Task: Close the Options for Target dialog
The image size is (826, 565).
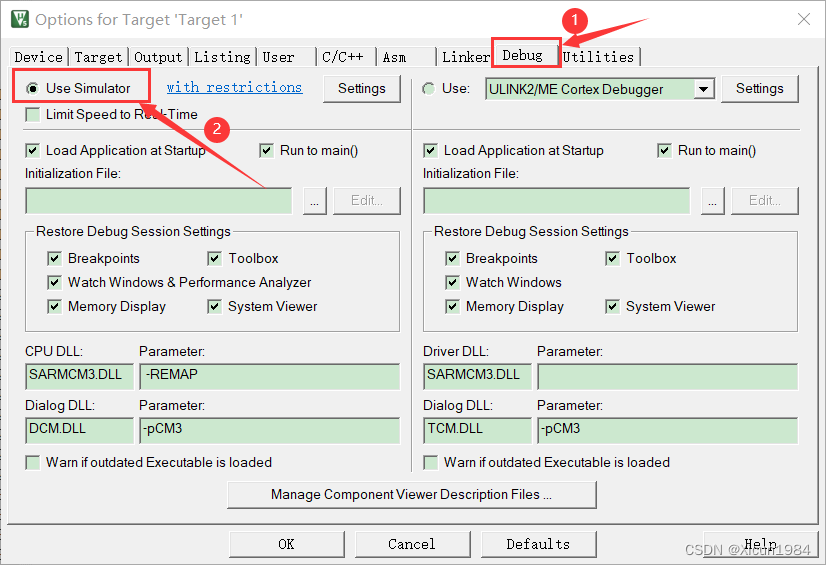Action: click(804, 19)
